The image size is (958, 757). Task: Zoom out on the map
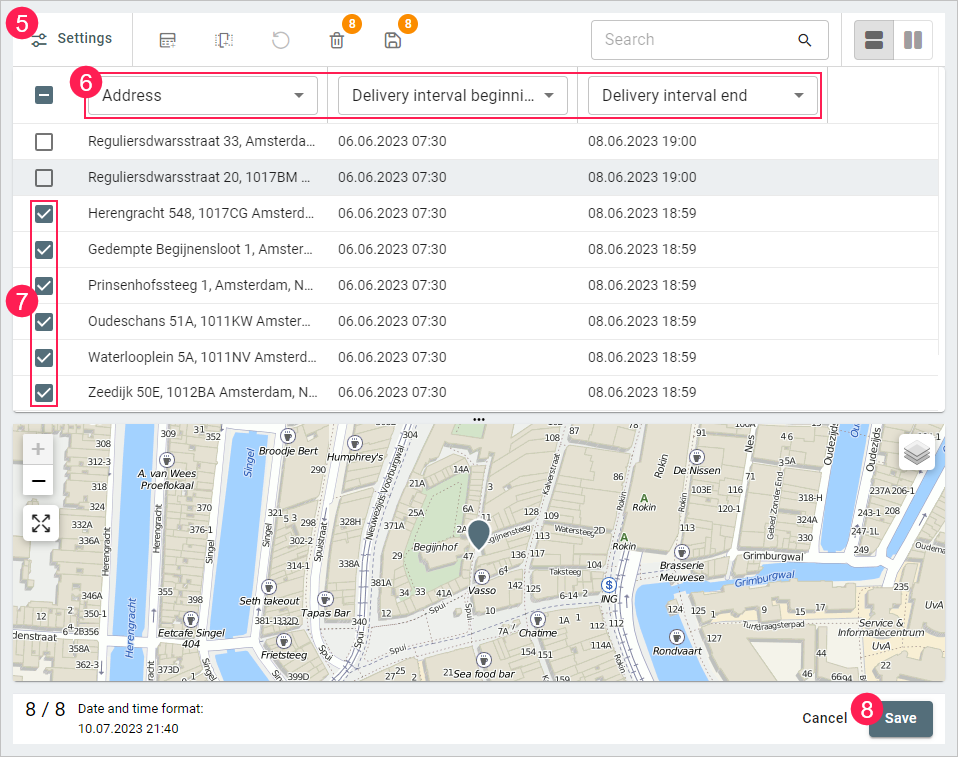click(39, 481)
